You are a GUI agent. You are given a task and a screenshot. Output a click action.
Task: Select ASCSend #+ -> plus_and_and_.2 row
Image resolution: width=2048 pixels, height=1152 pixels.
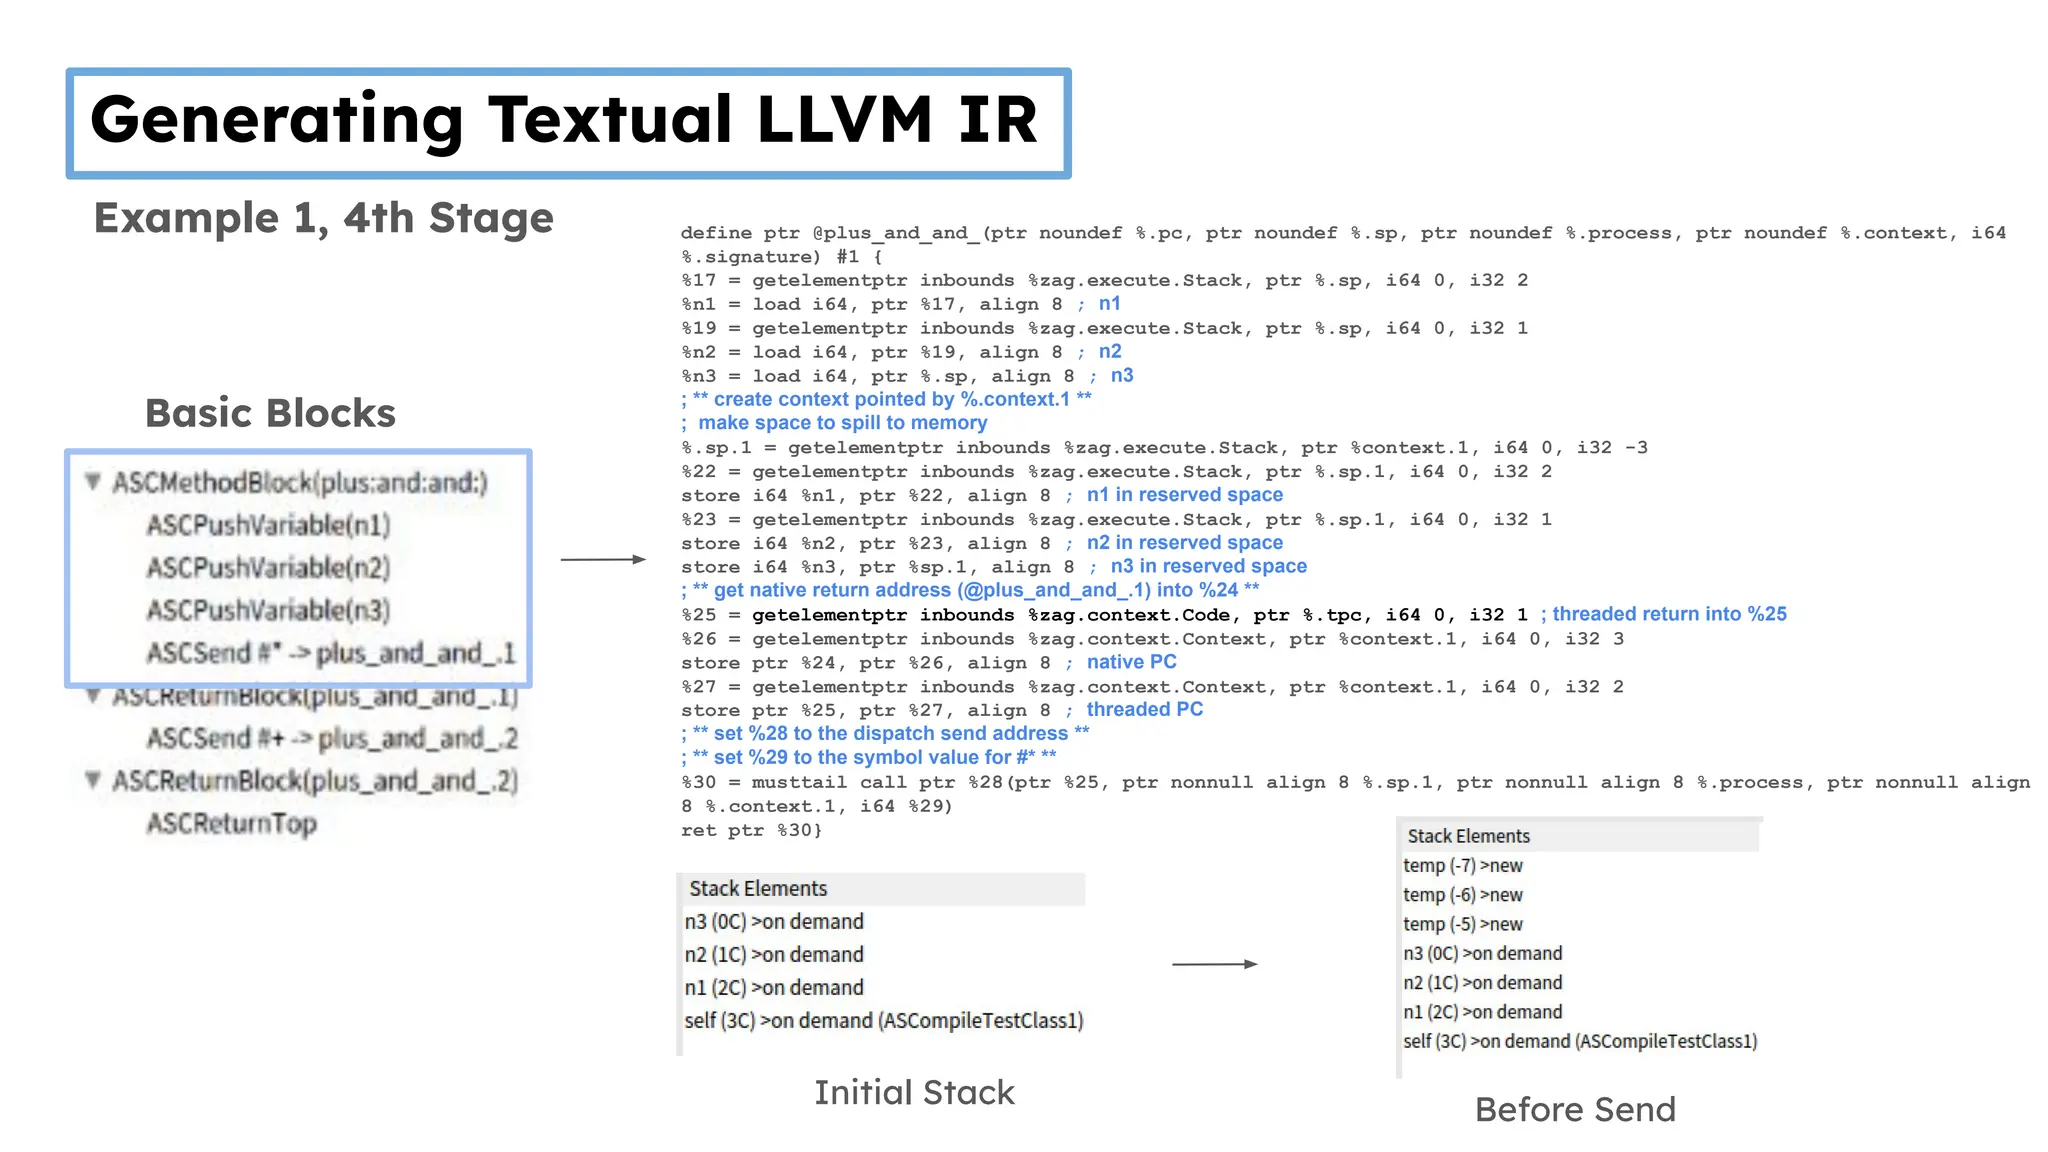click(x=332, y=738)
